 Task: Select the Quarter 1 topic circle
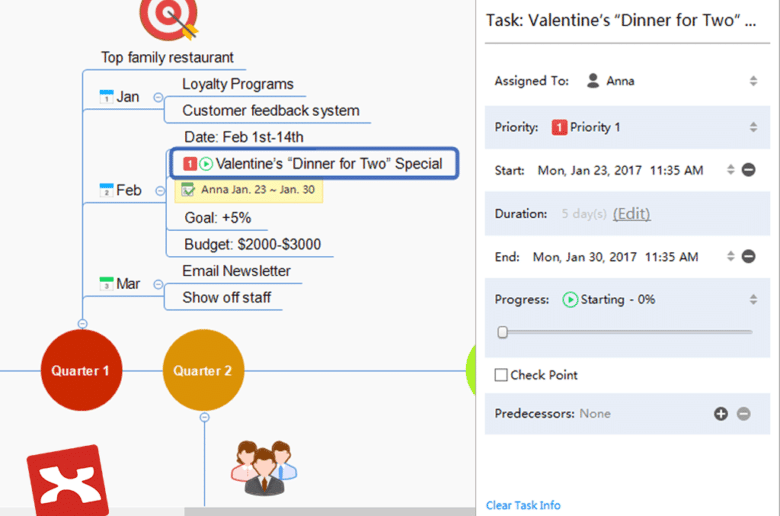(81, 370)
